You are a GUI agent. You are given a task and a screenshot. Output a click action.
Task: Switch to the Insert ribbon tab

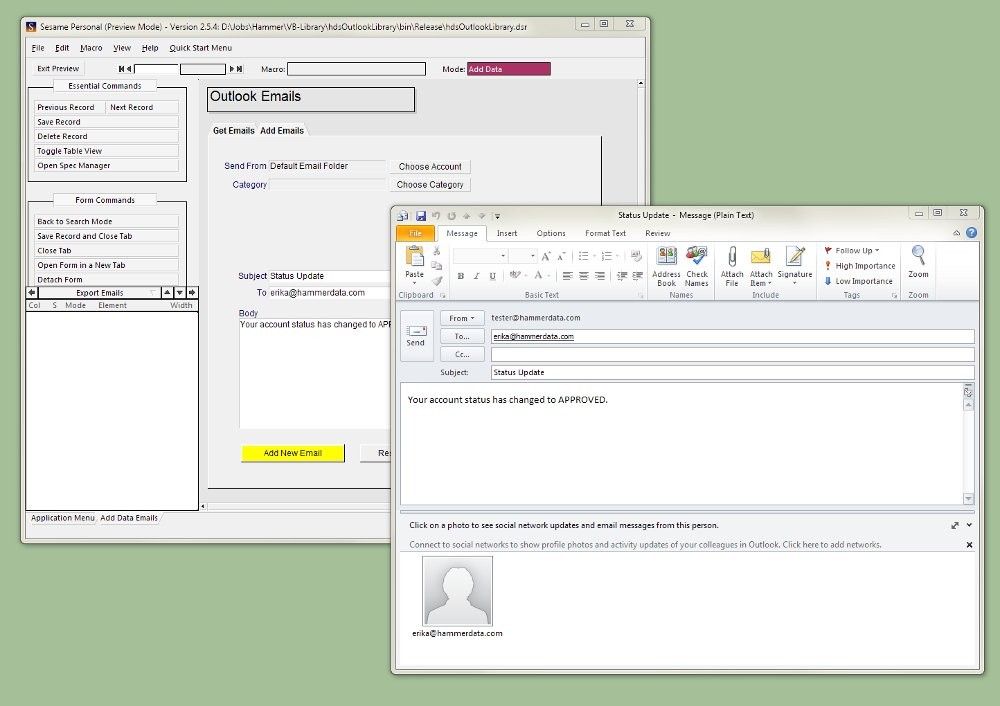tap(507, 233)
